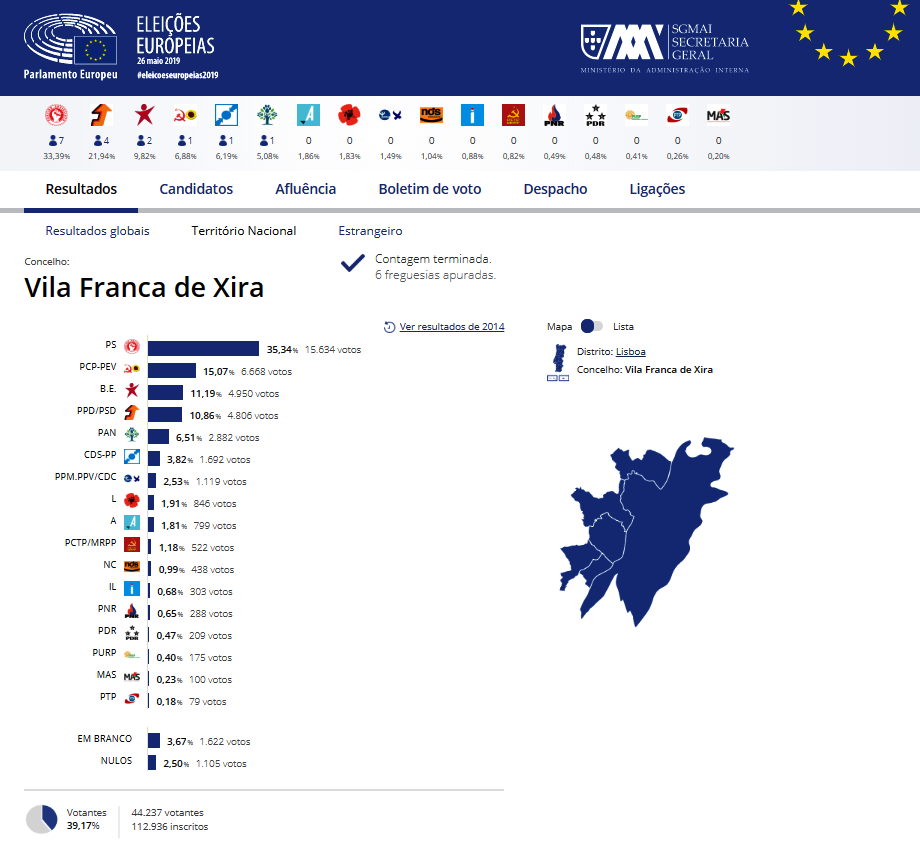Select the Estrangeiro sub-tab

click(370, 231)
